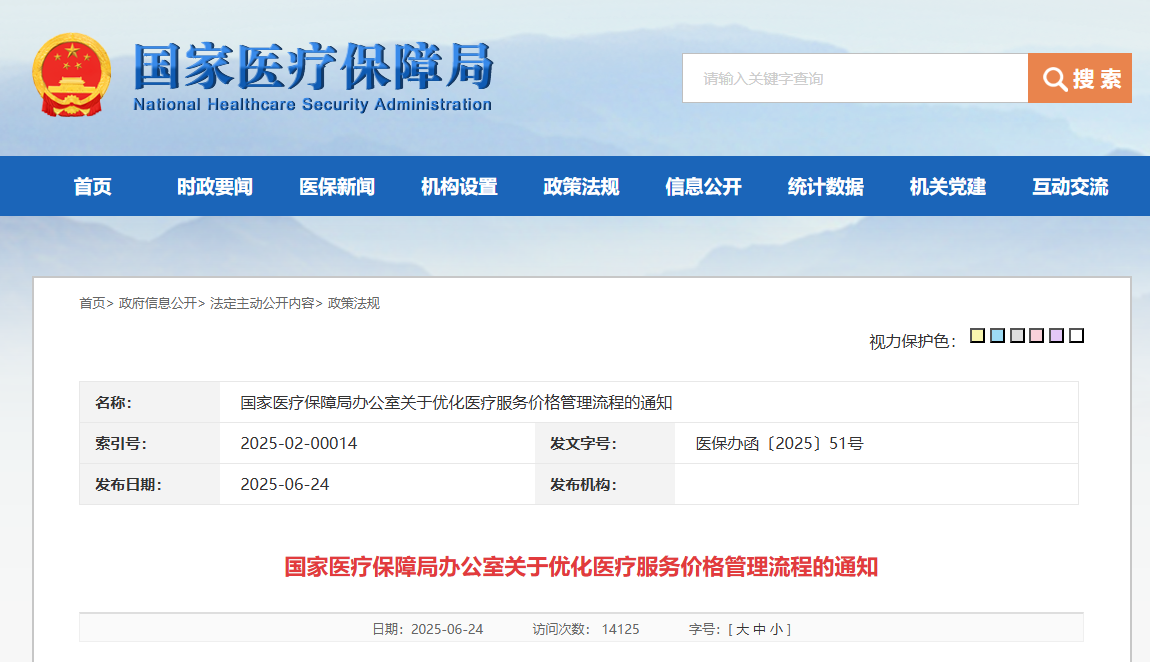Click the National Healthcare Security Administration English subtitle
The width and height of the screenshot is (1150, 662).
[x=312, y=105]
